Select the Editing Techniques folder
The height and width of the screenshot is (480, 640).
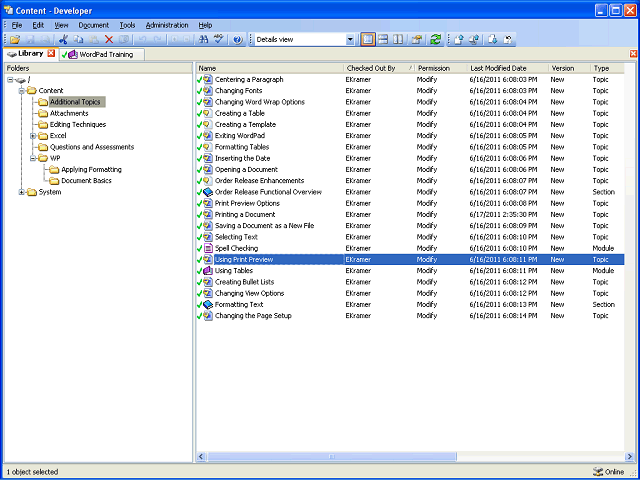[x=78, y=124]
